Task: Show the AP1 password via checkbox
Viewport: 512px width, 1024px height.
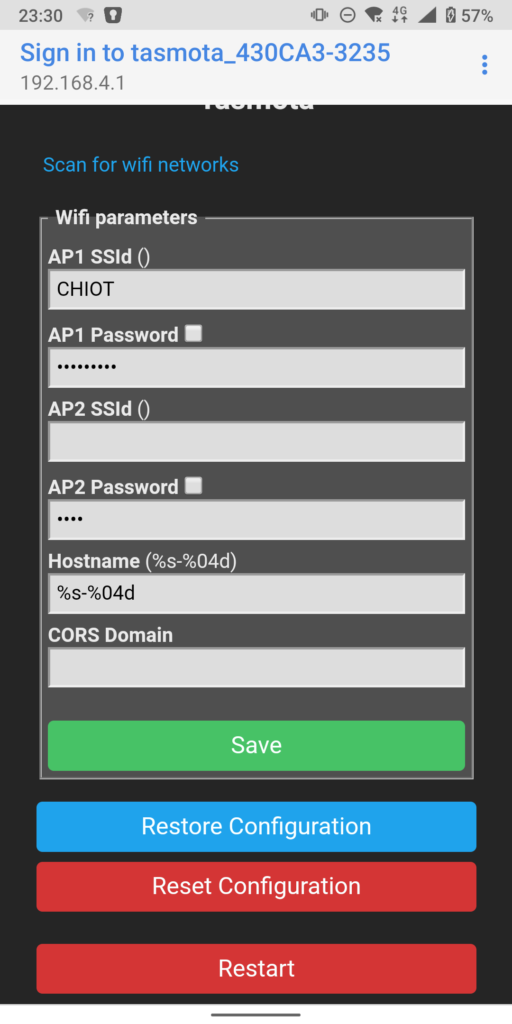Action: [x=193, y=334]
